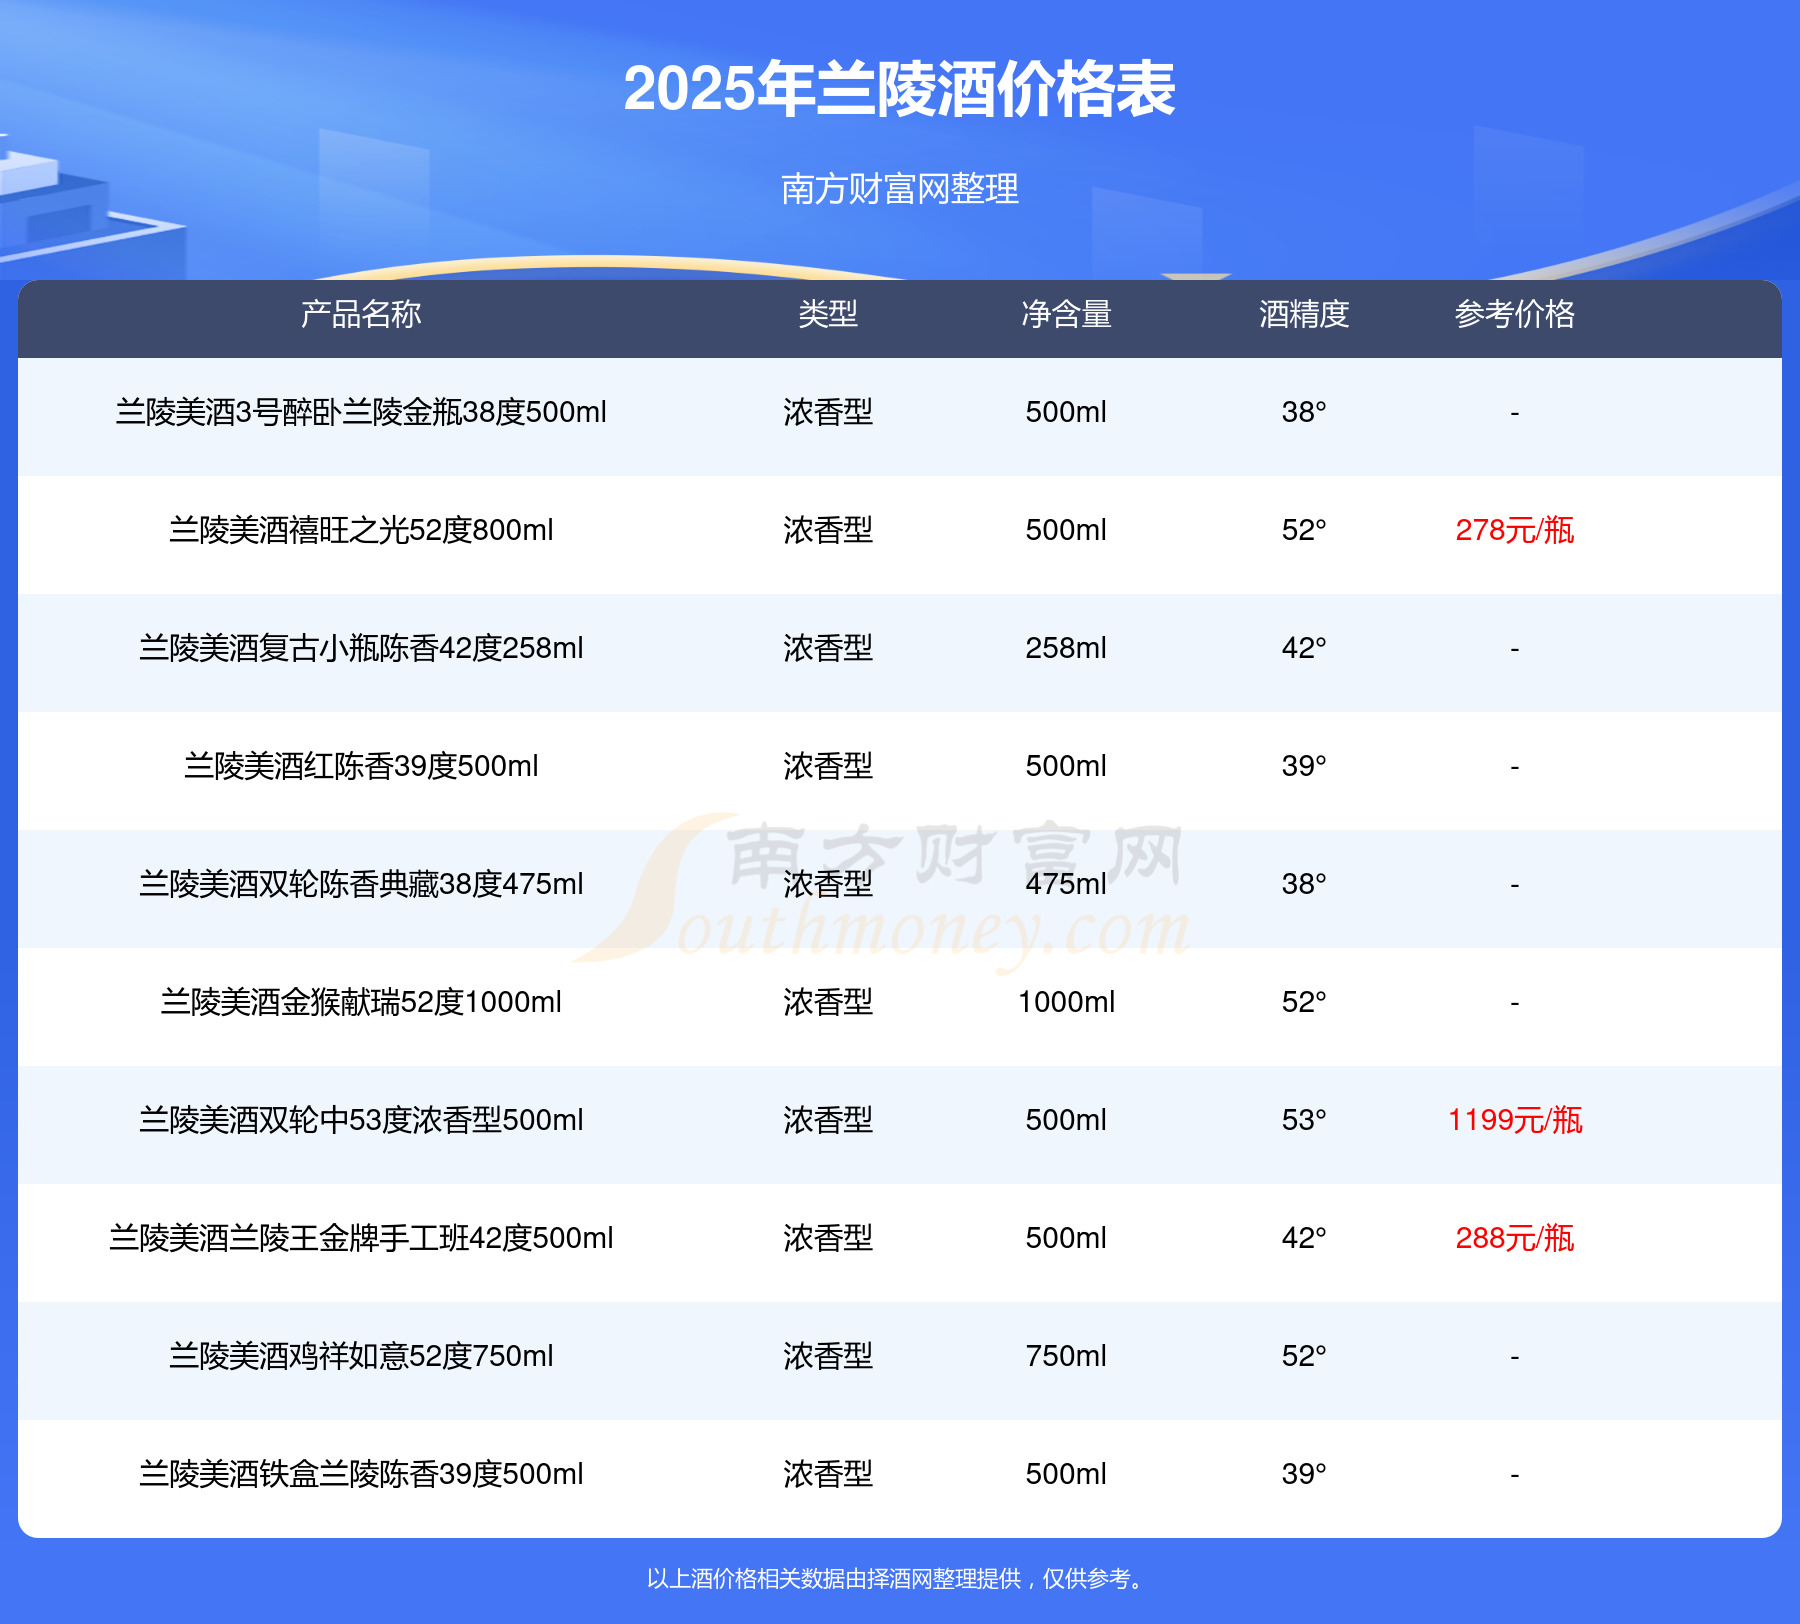The height and width of the screenshot is (1624, 1800).
Task: Click the red price "278元/瓶"
Action: coord(1515,530)
